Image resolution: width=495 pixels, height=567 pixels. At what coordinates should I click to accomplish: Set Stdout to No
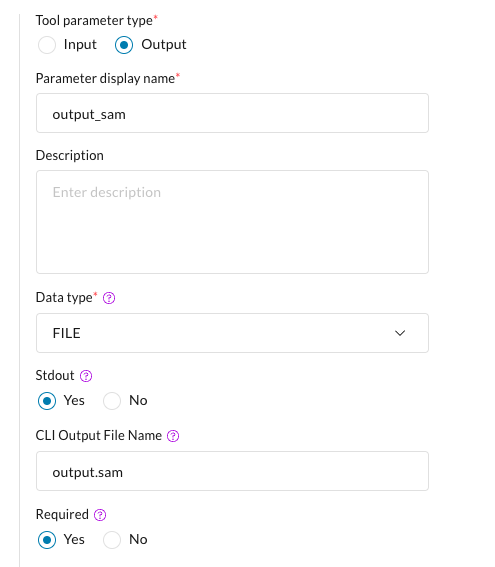click(112, 401)
